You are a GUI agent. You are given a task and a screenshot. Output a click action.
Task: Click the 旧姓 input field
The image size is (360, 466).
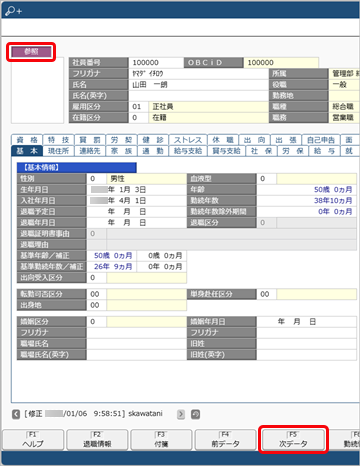coord(307,344)
